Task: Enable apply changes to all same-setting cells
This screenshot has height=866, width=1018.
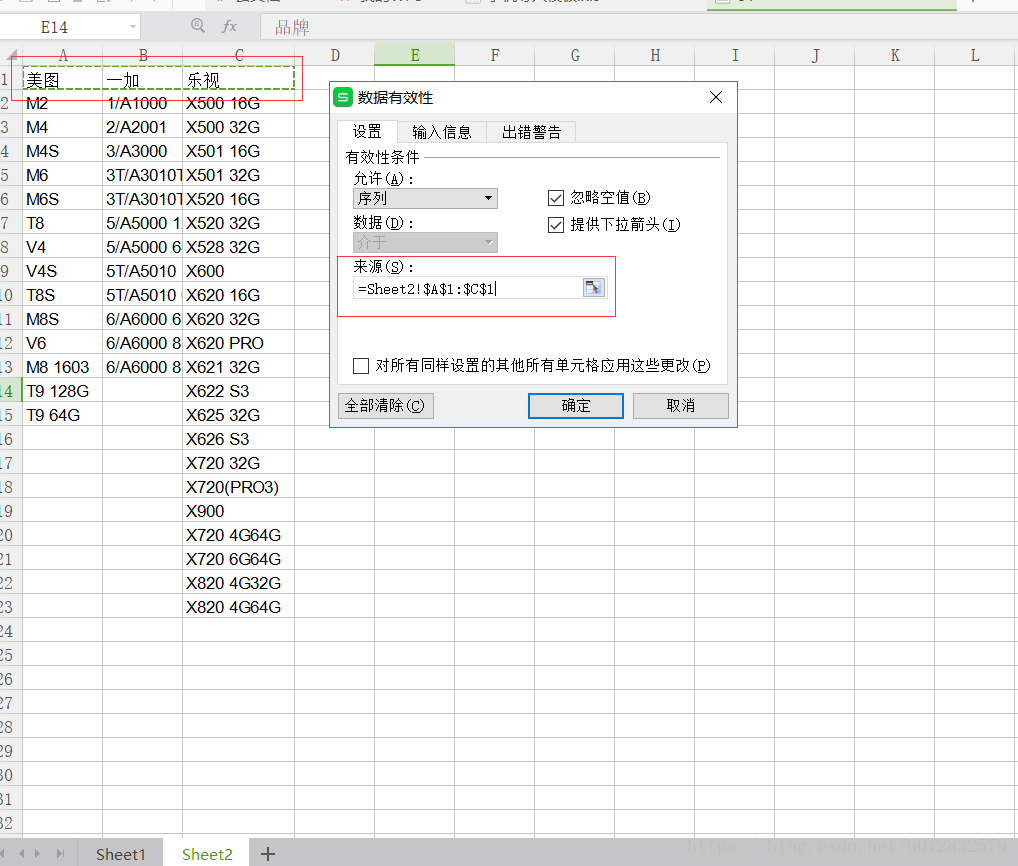Action: [361, 366]
